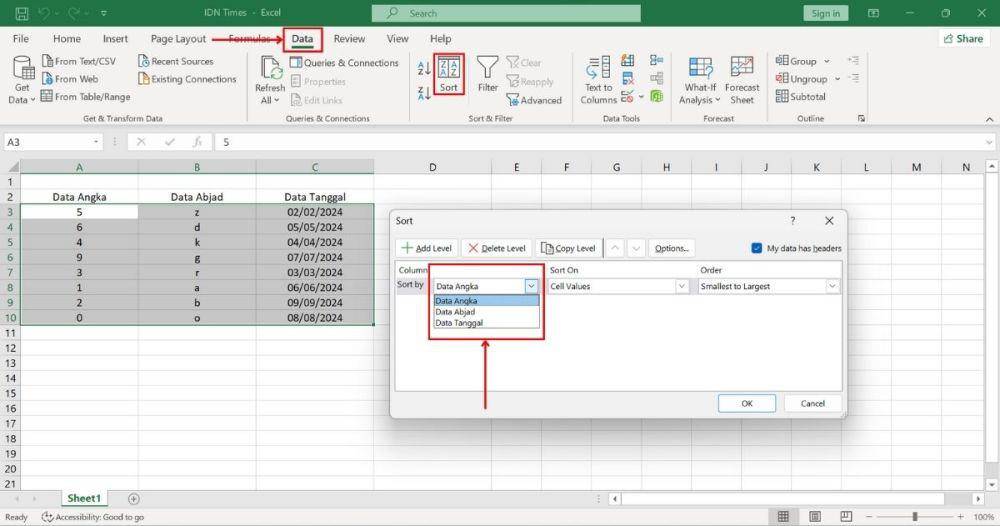Open Recent Sources
The width and height of the screenshot is (1000, 526).
pyautogui.click(x=176, y=61)
